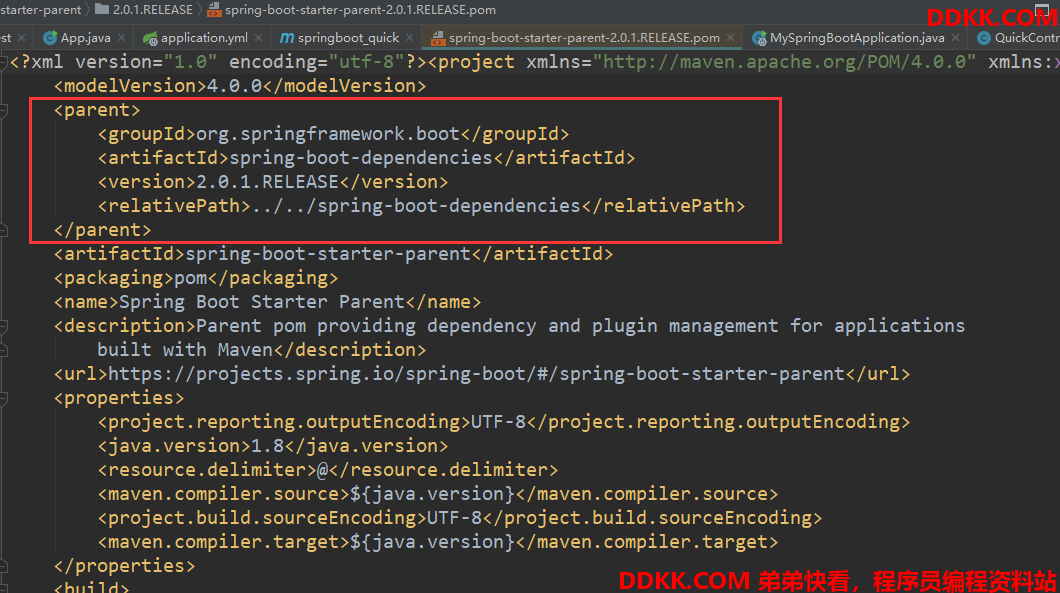This screenshot has height=593, width=1060.
Task: Click the closing properties tag
Action: click(x=124, y=566)
